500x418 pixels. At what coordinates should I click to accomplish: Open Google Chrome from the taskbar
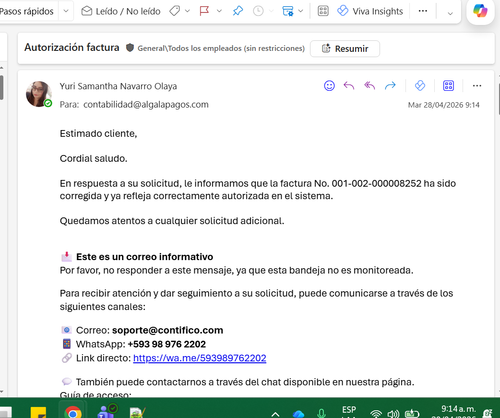(x=73, y=412)
